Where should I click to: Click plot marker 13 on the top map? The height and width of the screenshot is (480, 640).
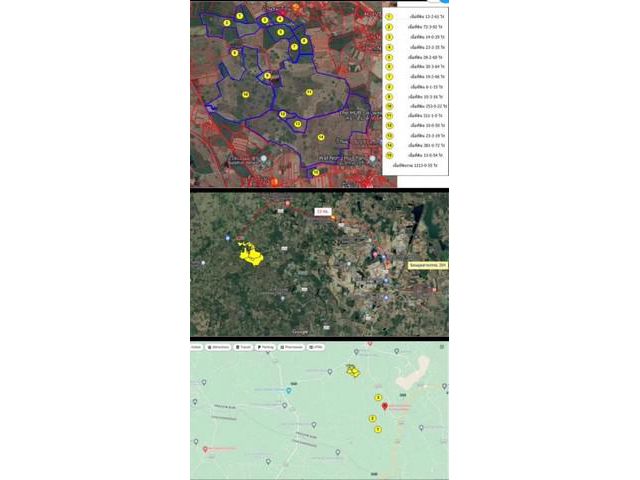pos(298,124)
